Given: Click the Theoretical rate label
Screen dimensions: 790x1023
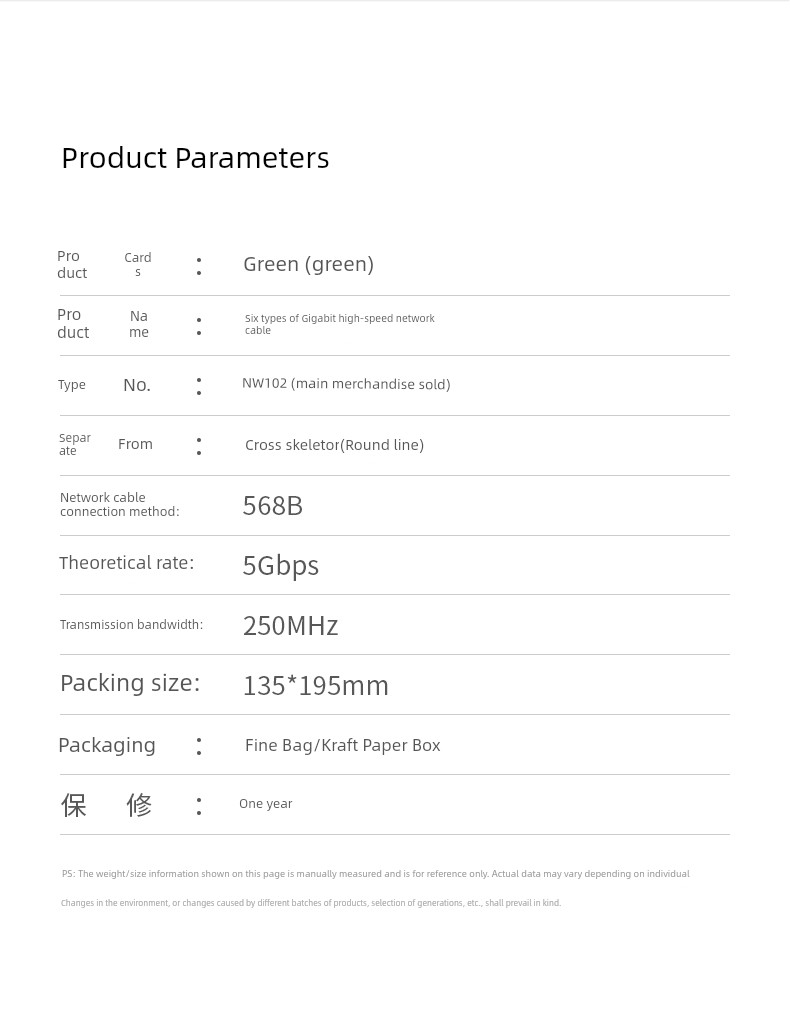Looking at the screenshot, I should point(127,563).
